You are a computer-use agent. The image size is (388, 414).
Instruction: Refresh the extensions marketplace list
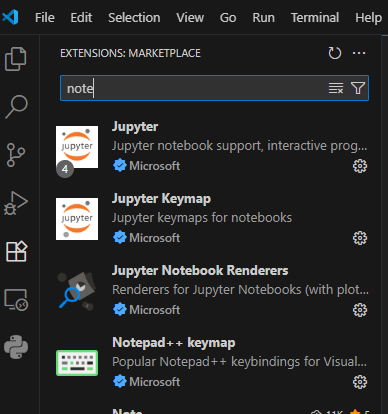coord(334,53)
